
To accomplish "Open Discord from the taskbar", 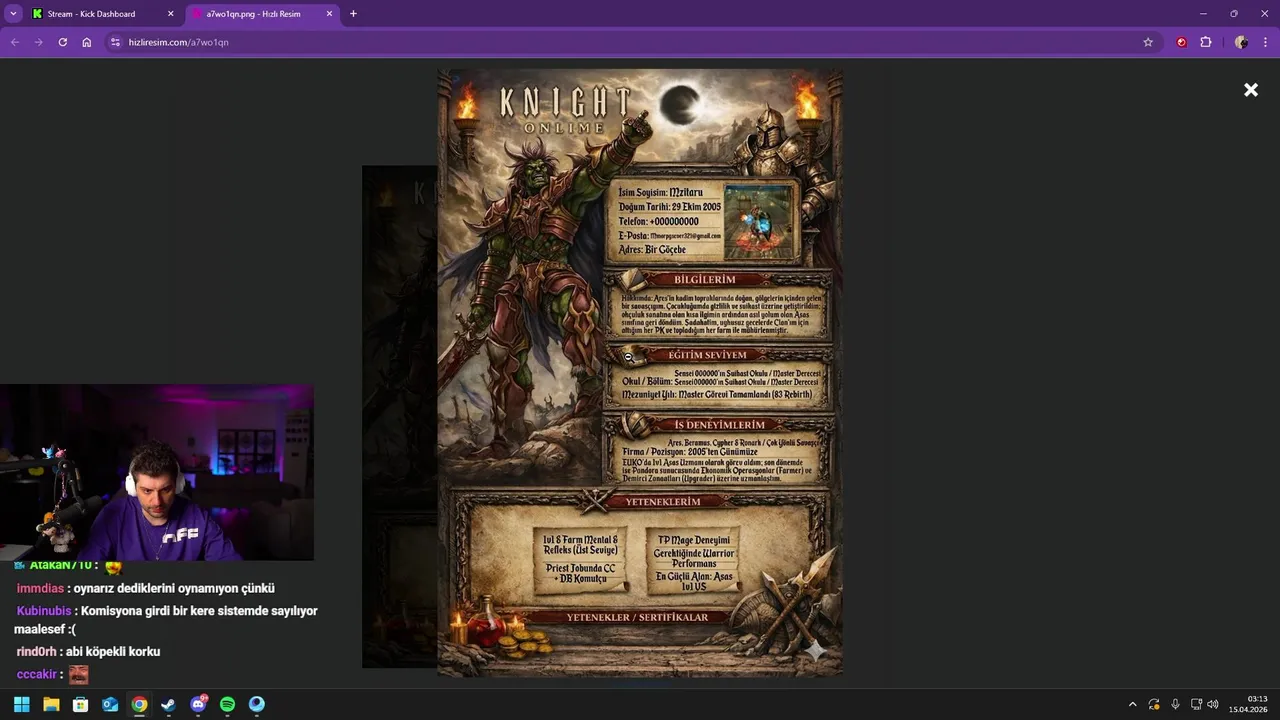I will pyautogui.click(x=198, y=704).
